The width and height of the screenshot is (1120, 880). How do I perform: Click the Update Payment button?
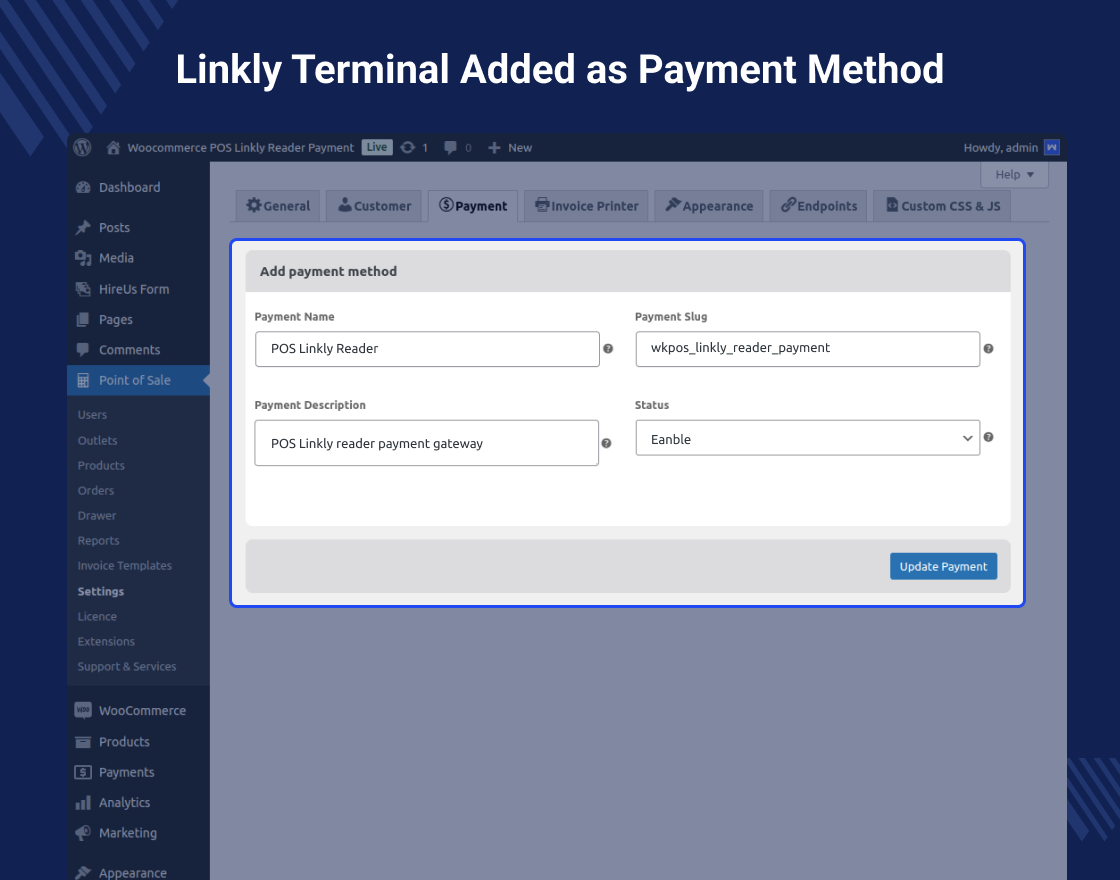[x=942, y=565]
